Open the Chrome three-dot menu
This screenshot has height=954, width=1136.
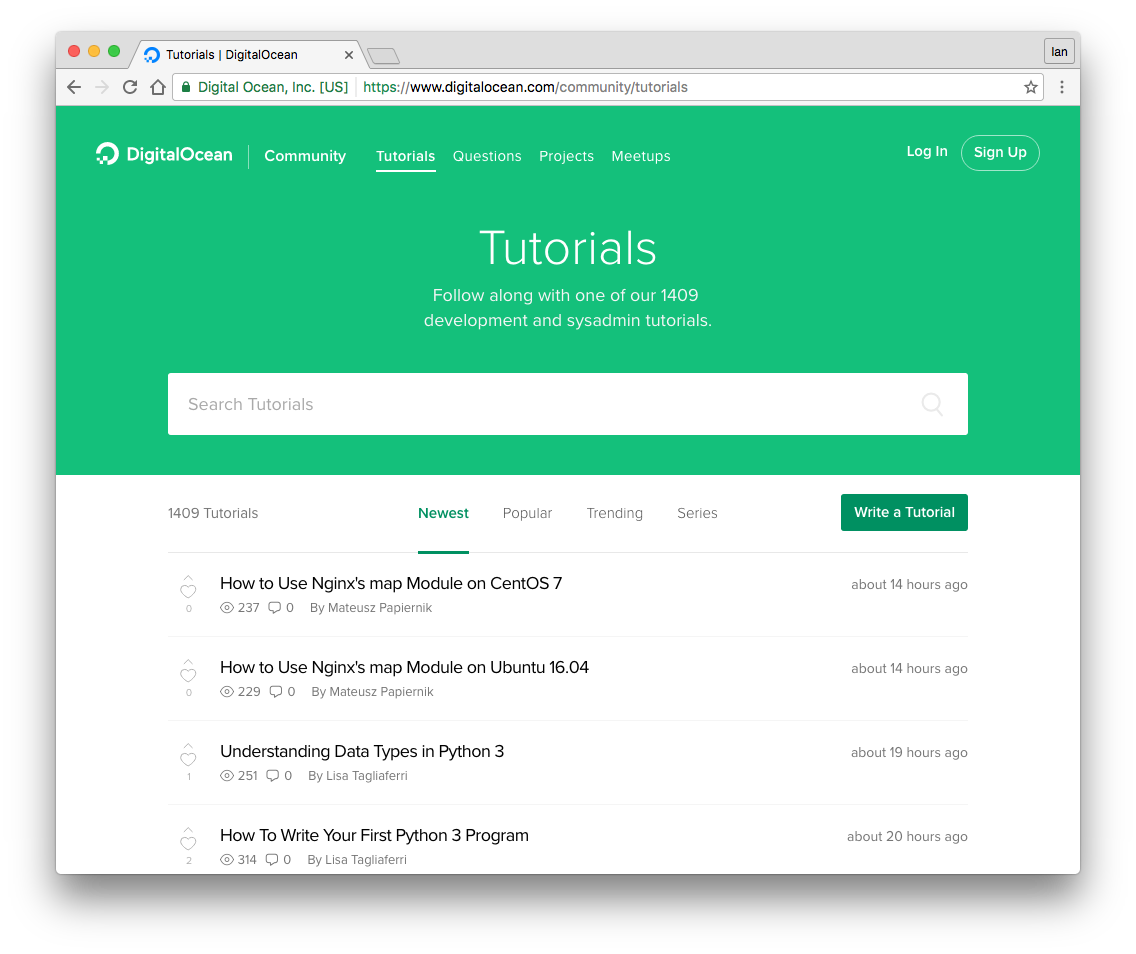1062,87
